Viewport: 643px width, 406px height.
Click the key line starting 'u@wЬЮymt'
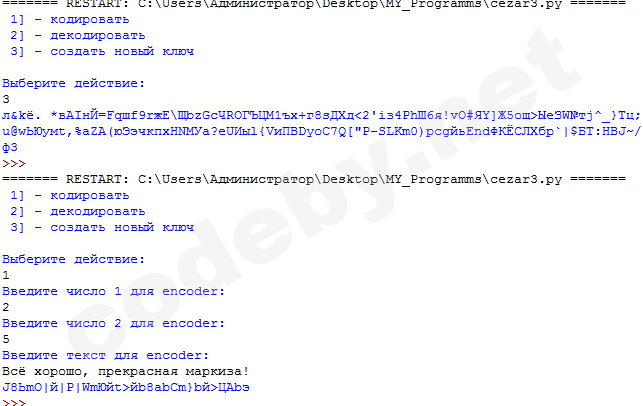321,132
